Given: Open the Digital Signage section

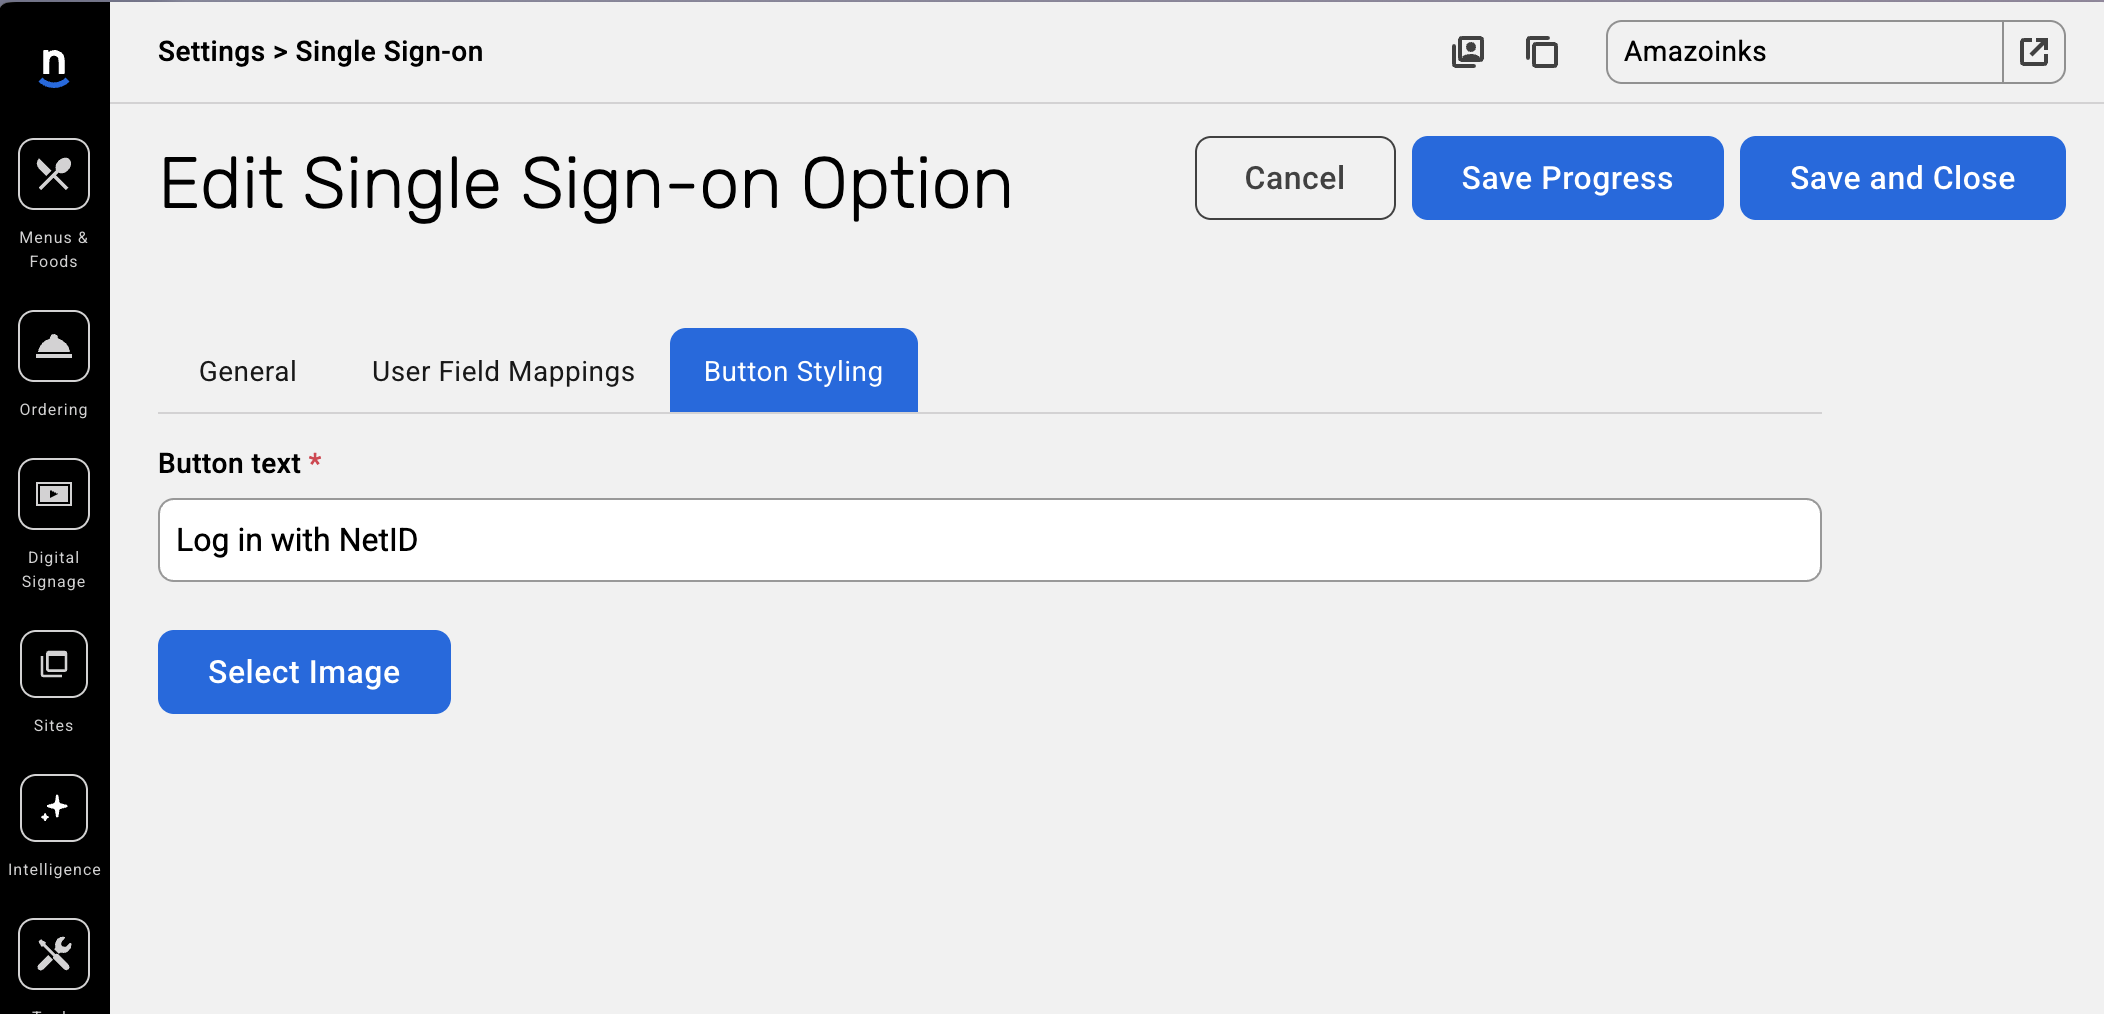Looking at the screenshot, I should click(54, 494).
